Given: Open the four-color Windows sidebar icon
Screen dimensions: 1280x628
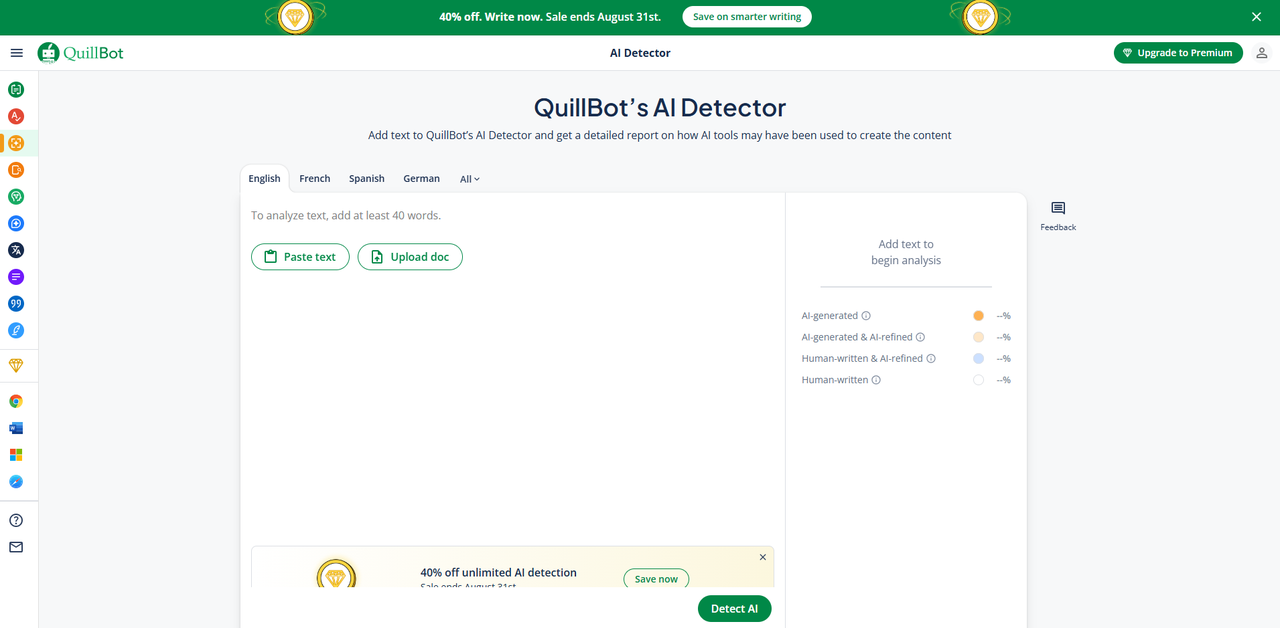Looking at the screenshot, I should pos(16,455).
